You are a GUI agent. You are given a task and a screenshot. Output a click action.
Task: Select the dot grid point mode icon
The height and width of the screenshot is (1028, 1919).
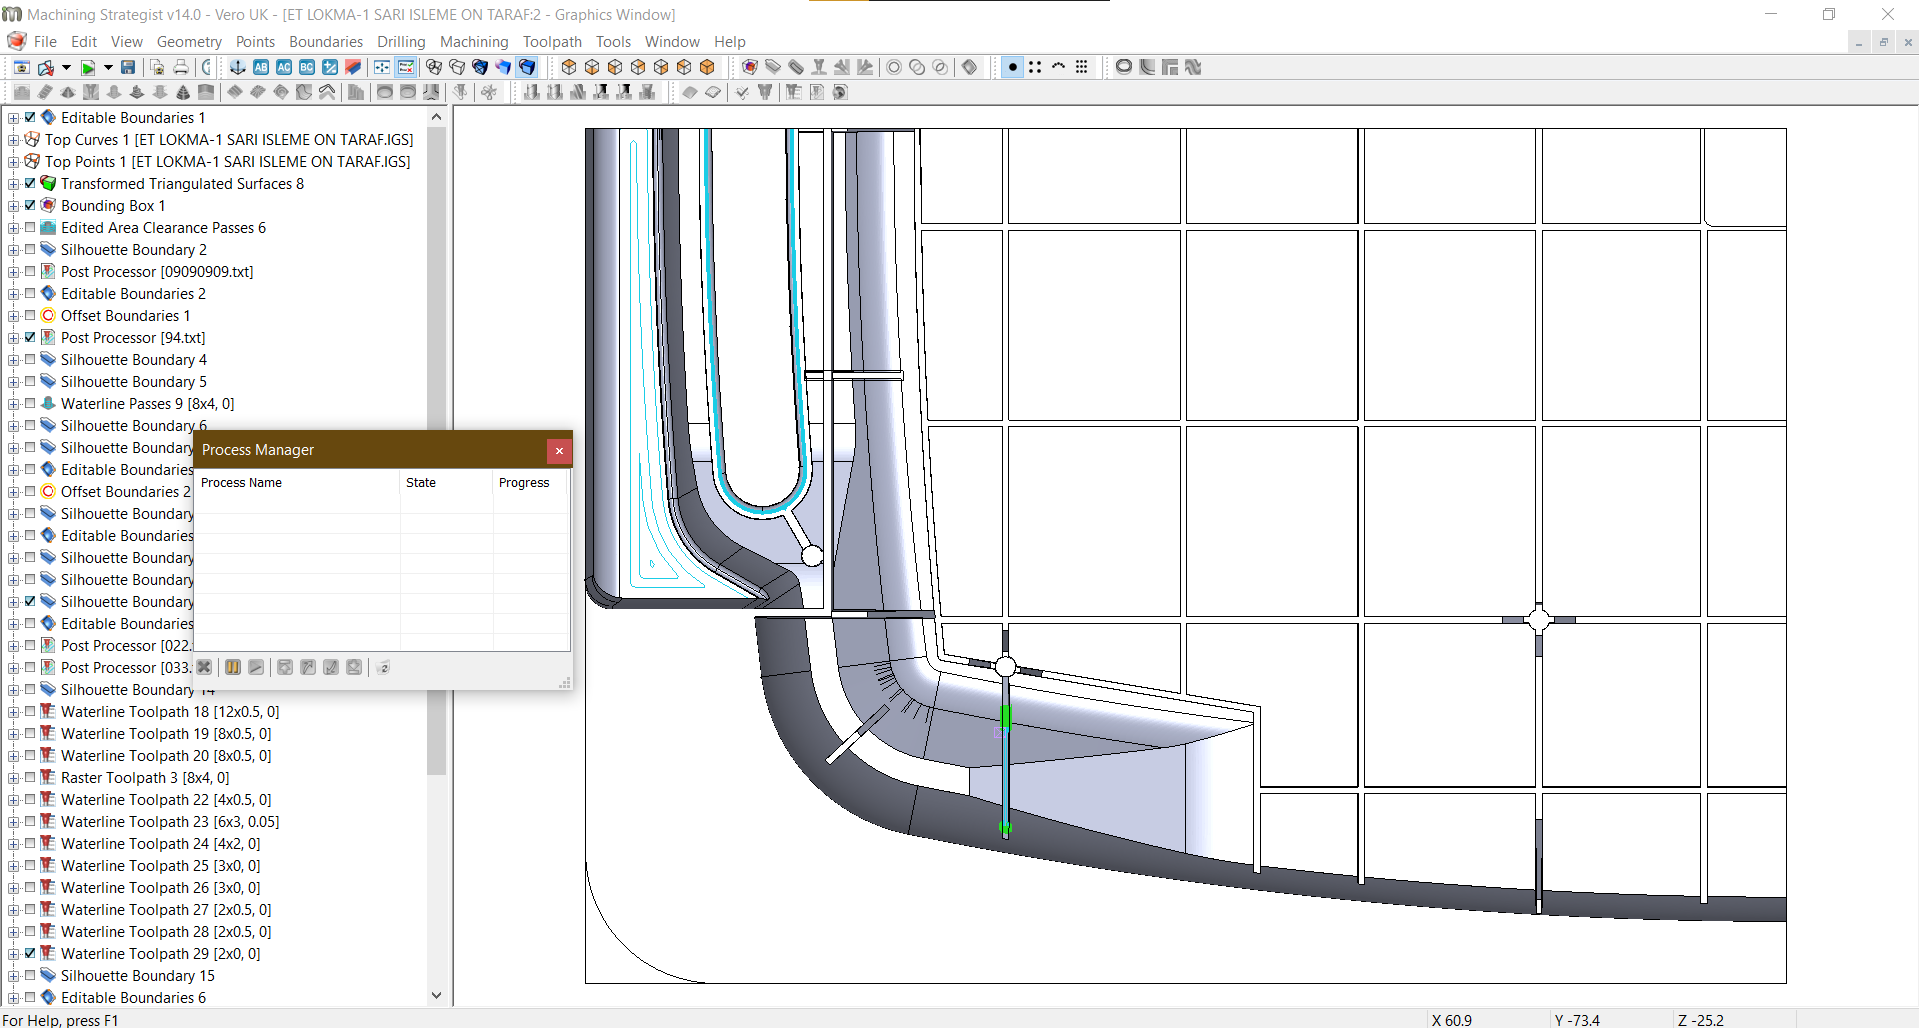point(1081,67)
